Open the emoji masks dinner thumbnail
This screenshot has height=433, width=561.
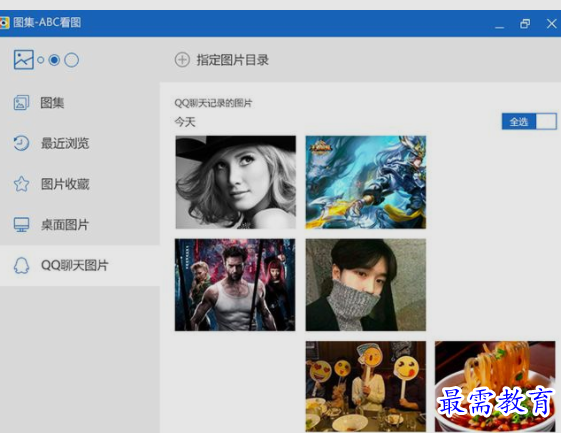366,386
